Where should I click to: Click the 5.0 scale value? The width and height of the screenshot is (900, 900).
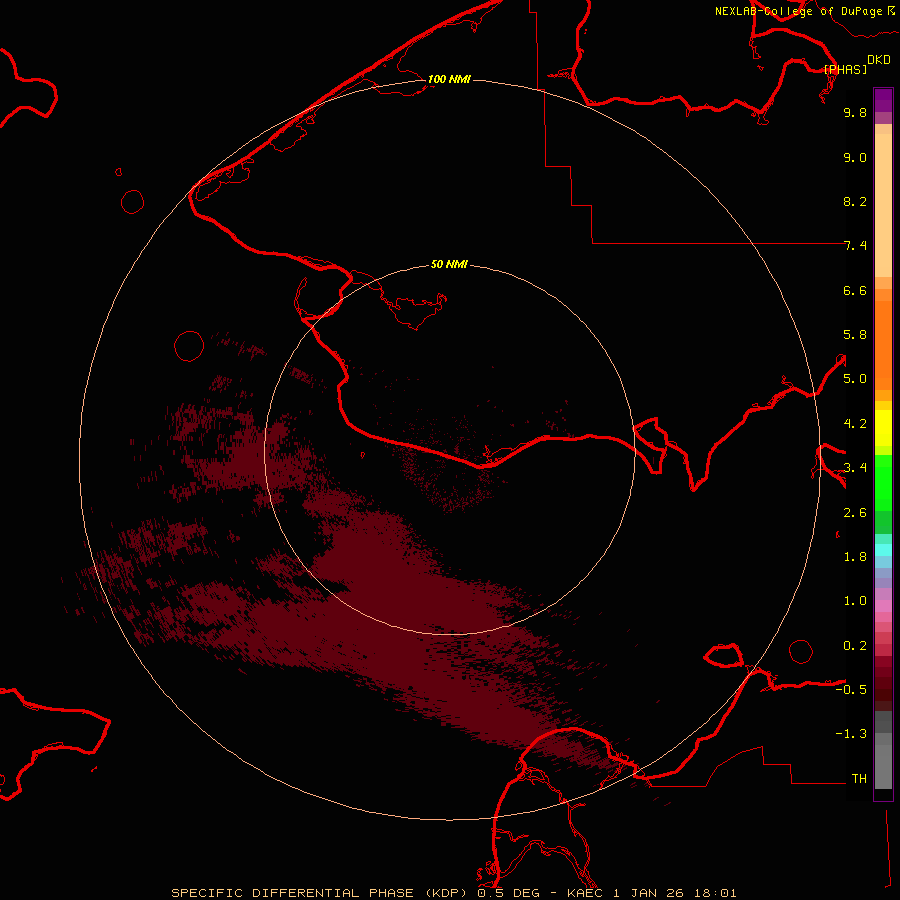[x=855, y=379]
